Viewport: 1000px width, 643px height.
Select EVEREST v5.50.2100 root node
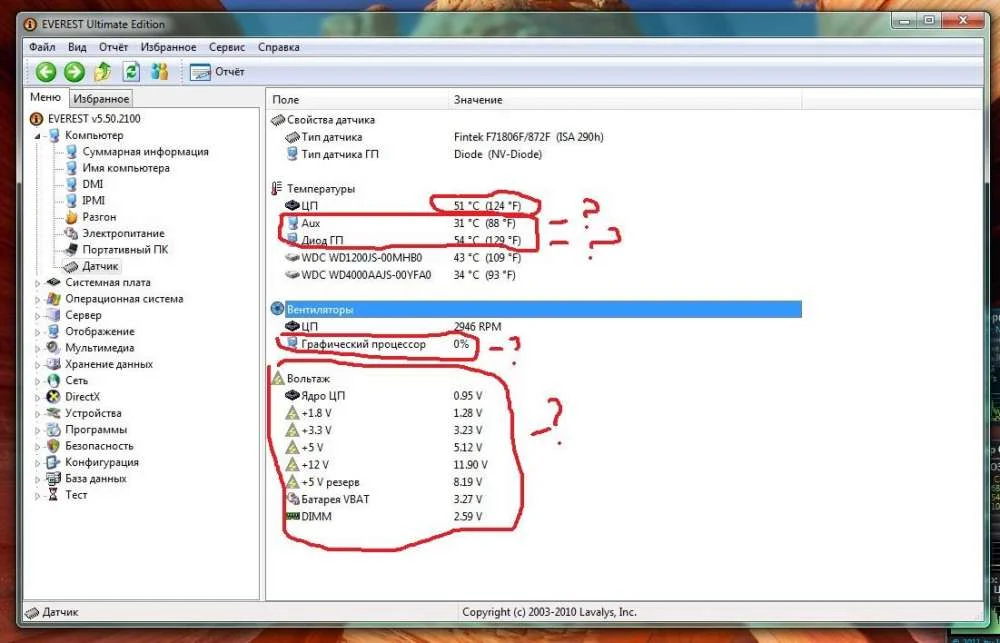click(x=94, y=119)
